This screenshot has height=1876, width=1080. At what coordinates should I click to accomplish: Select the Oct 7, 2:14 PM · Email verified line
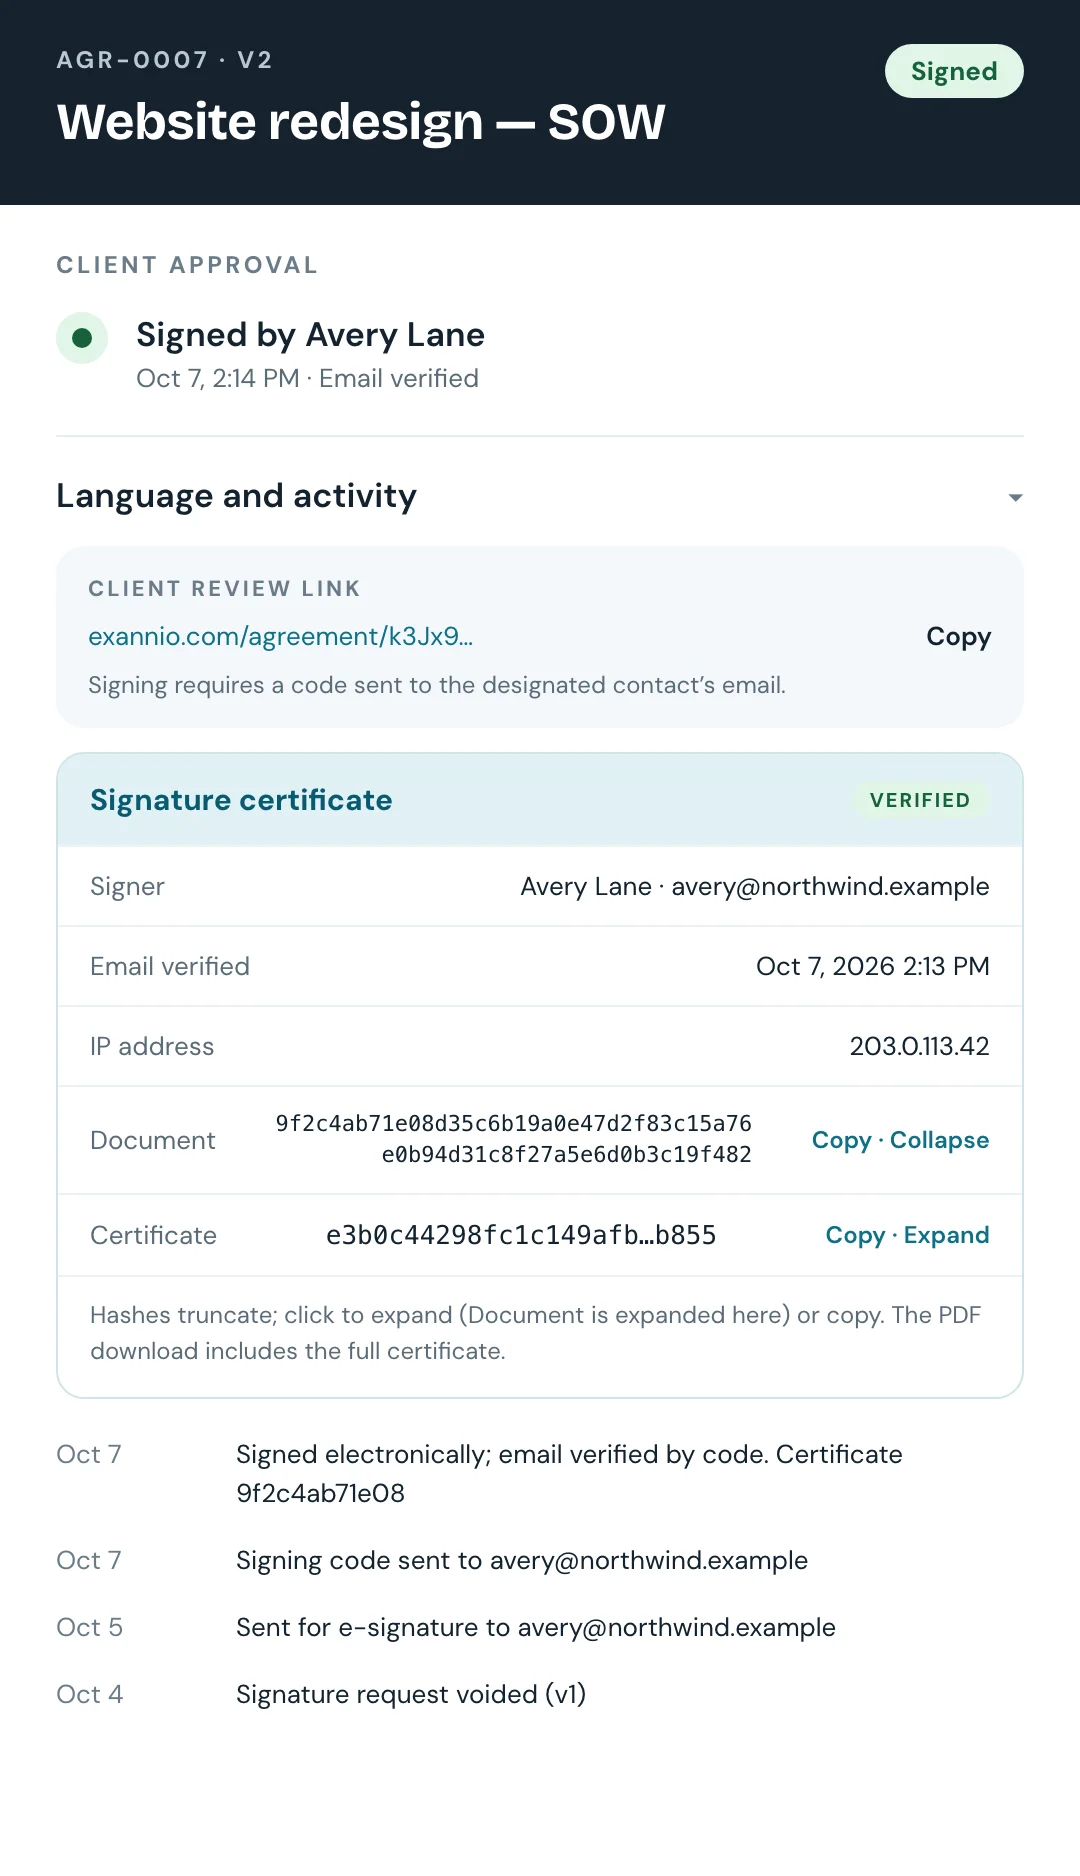[x=307, y=379]
